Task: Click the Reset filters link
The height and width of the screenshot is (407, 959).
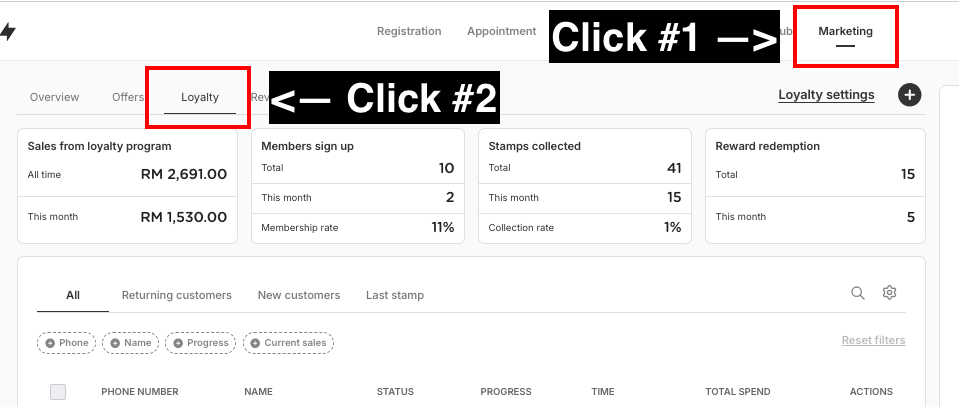Action: 873,340
